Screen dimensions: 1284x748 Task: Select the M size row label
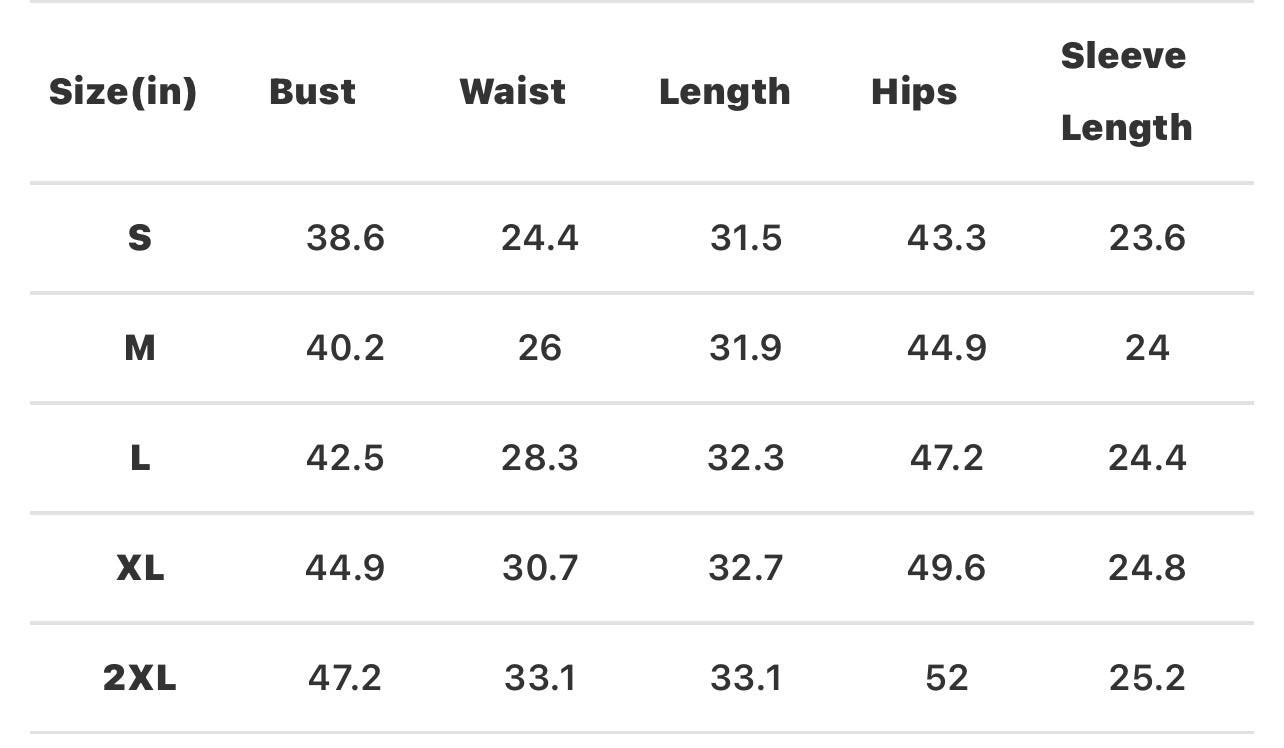click(140, 348)
